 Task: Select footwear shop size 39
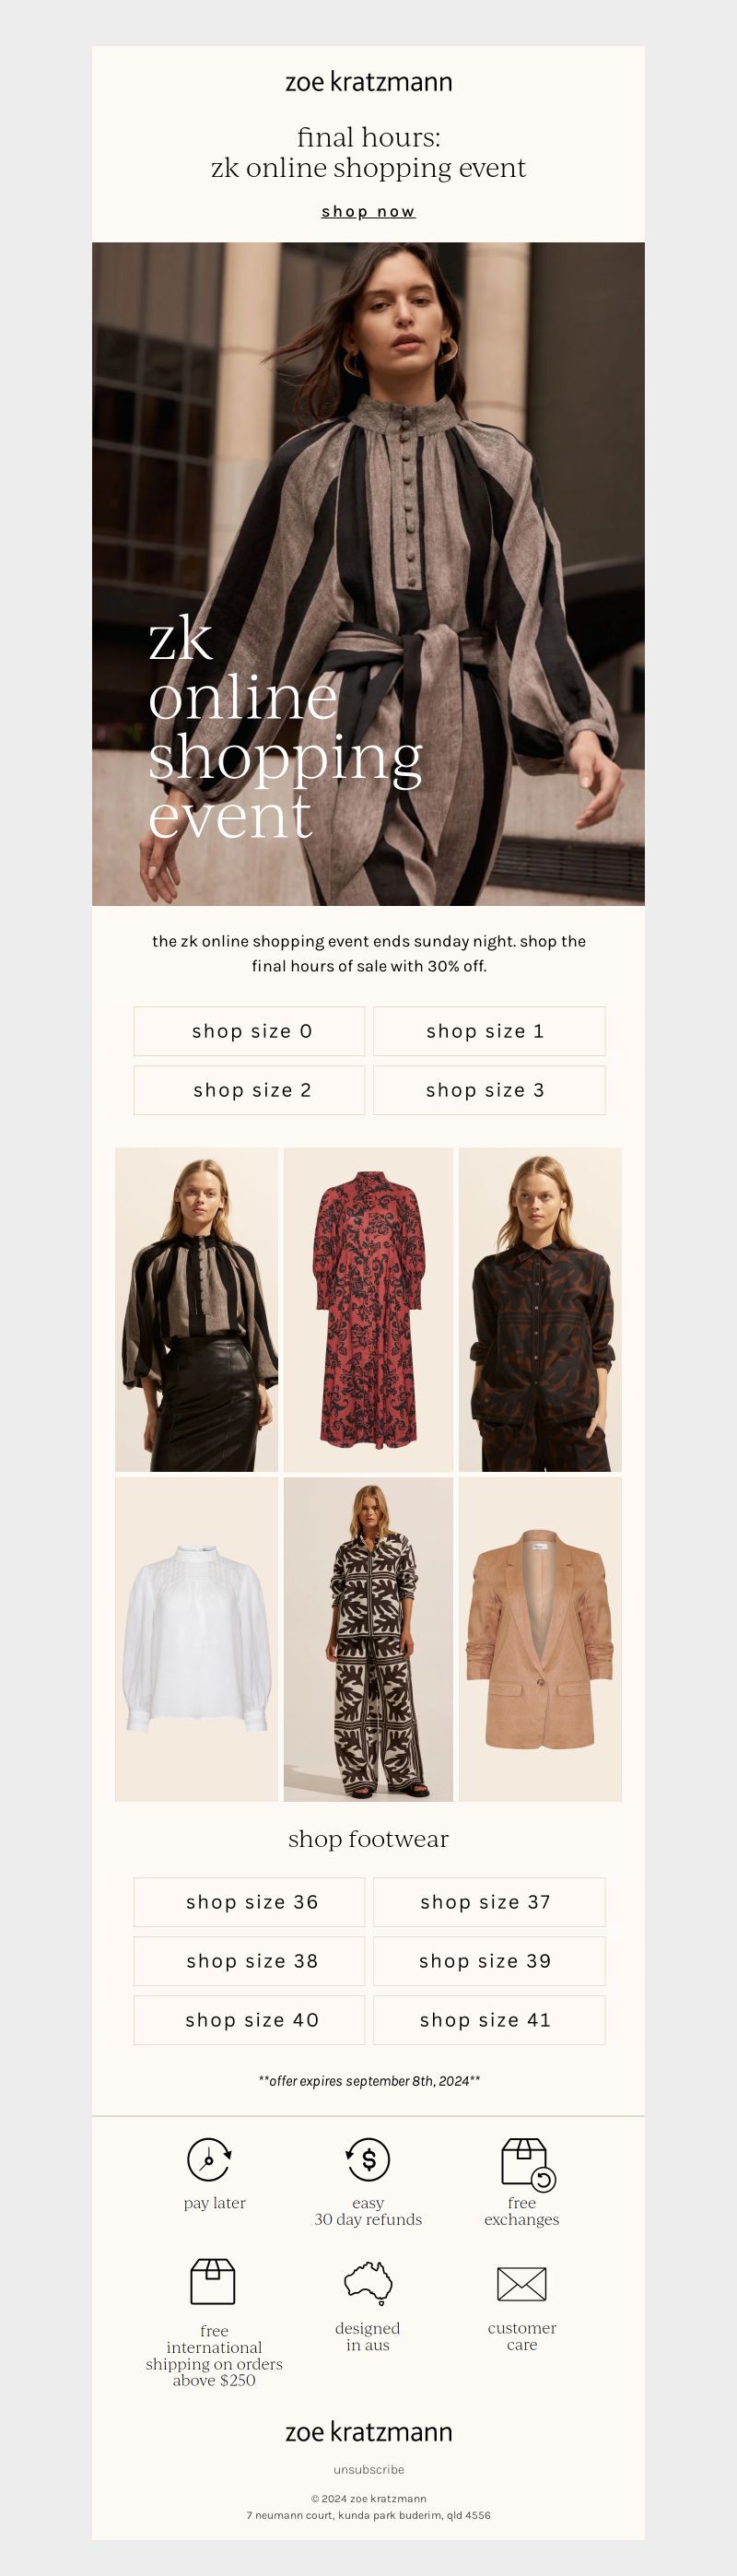coord(489,1961)
